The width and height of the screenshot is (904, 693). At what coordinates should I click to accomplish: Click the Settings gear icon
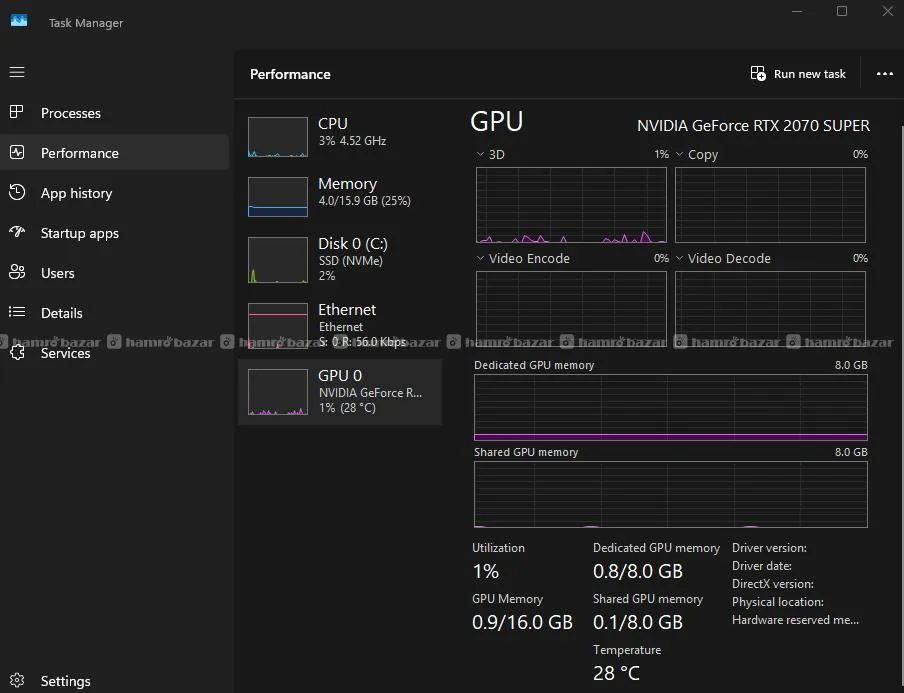click(x=17, y=680)
